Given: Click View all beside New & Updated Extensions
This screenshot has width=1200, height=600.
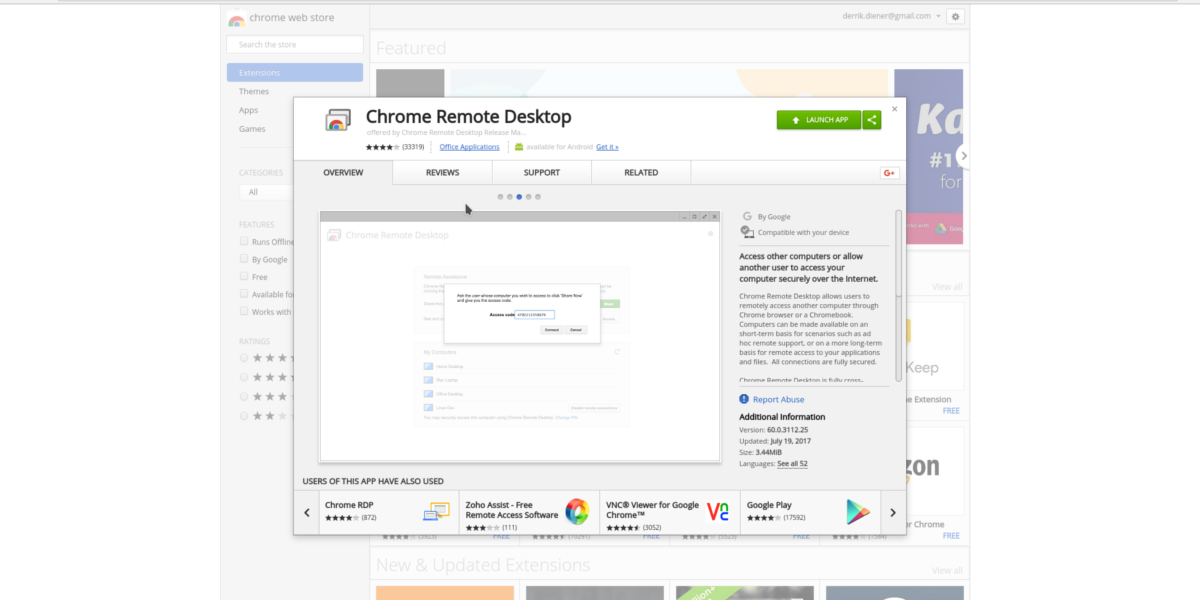Looking at the screenshot, I should coord(947,570).
